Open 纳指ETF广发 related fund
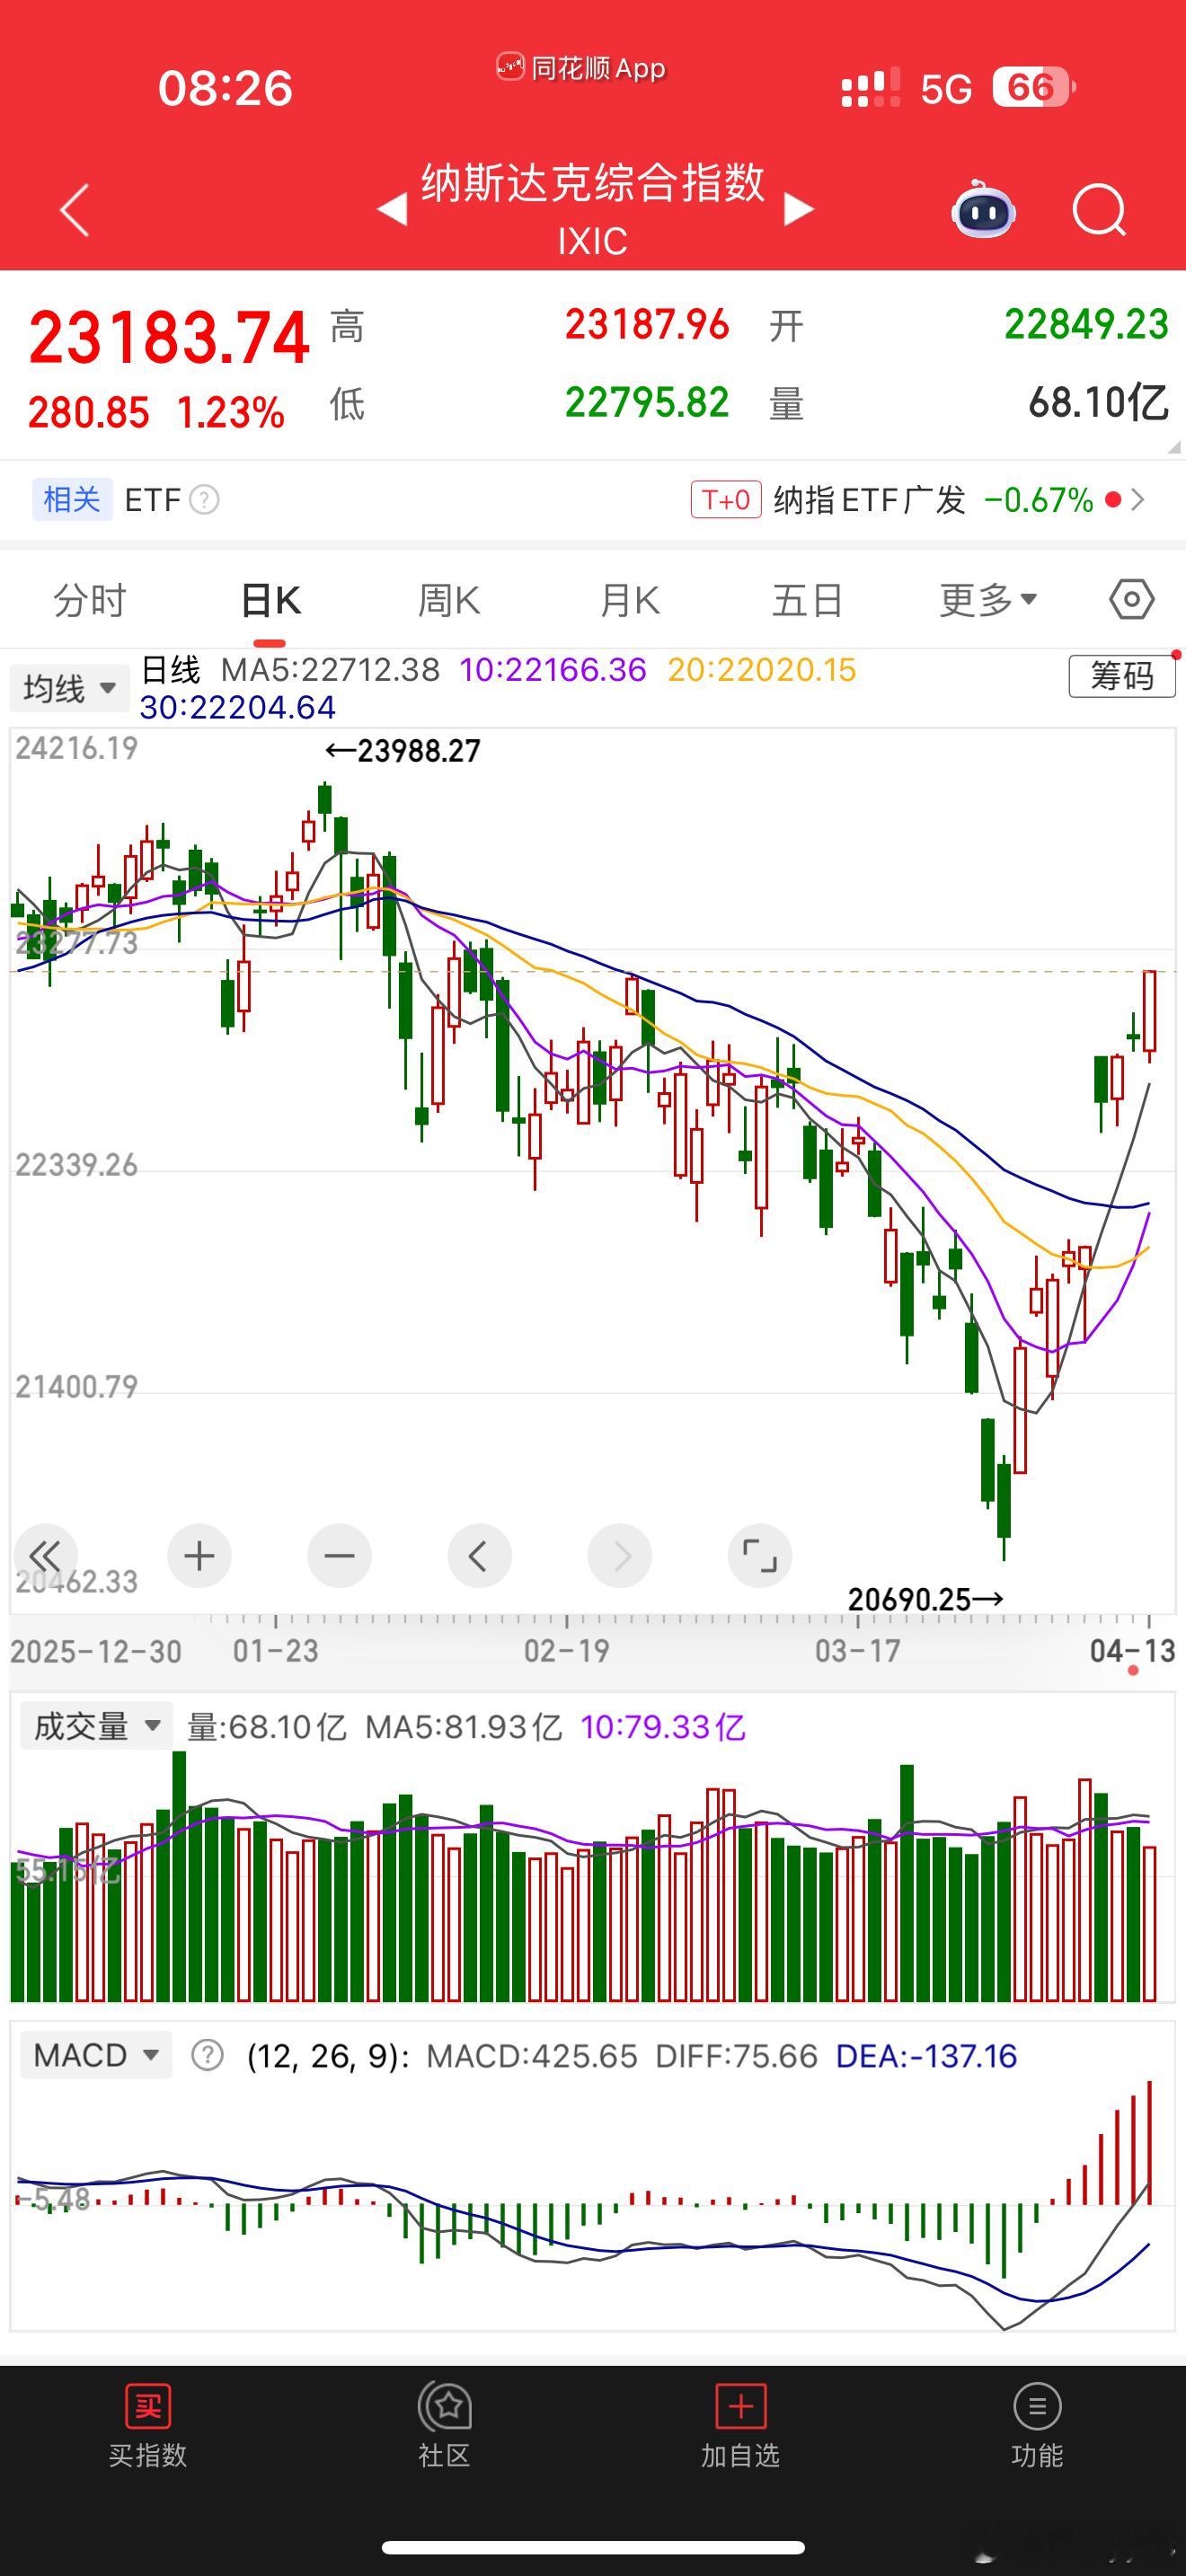Screen dimensions: 1186x2576 (x=869, y=499)
